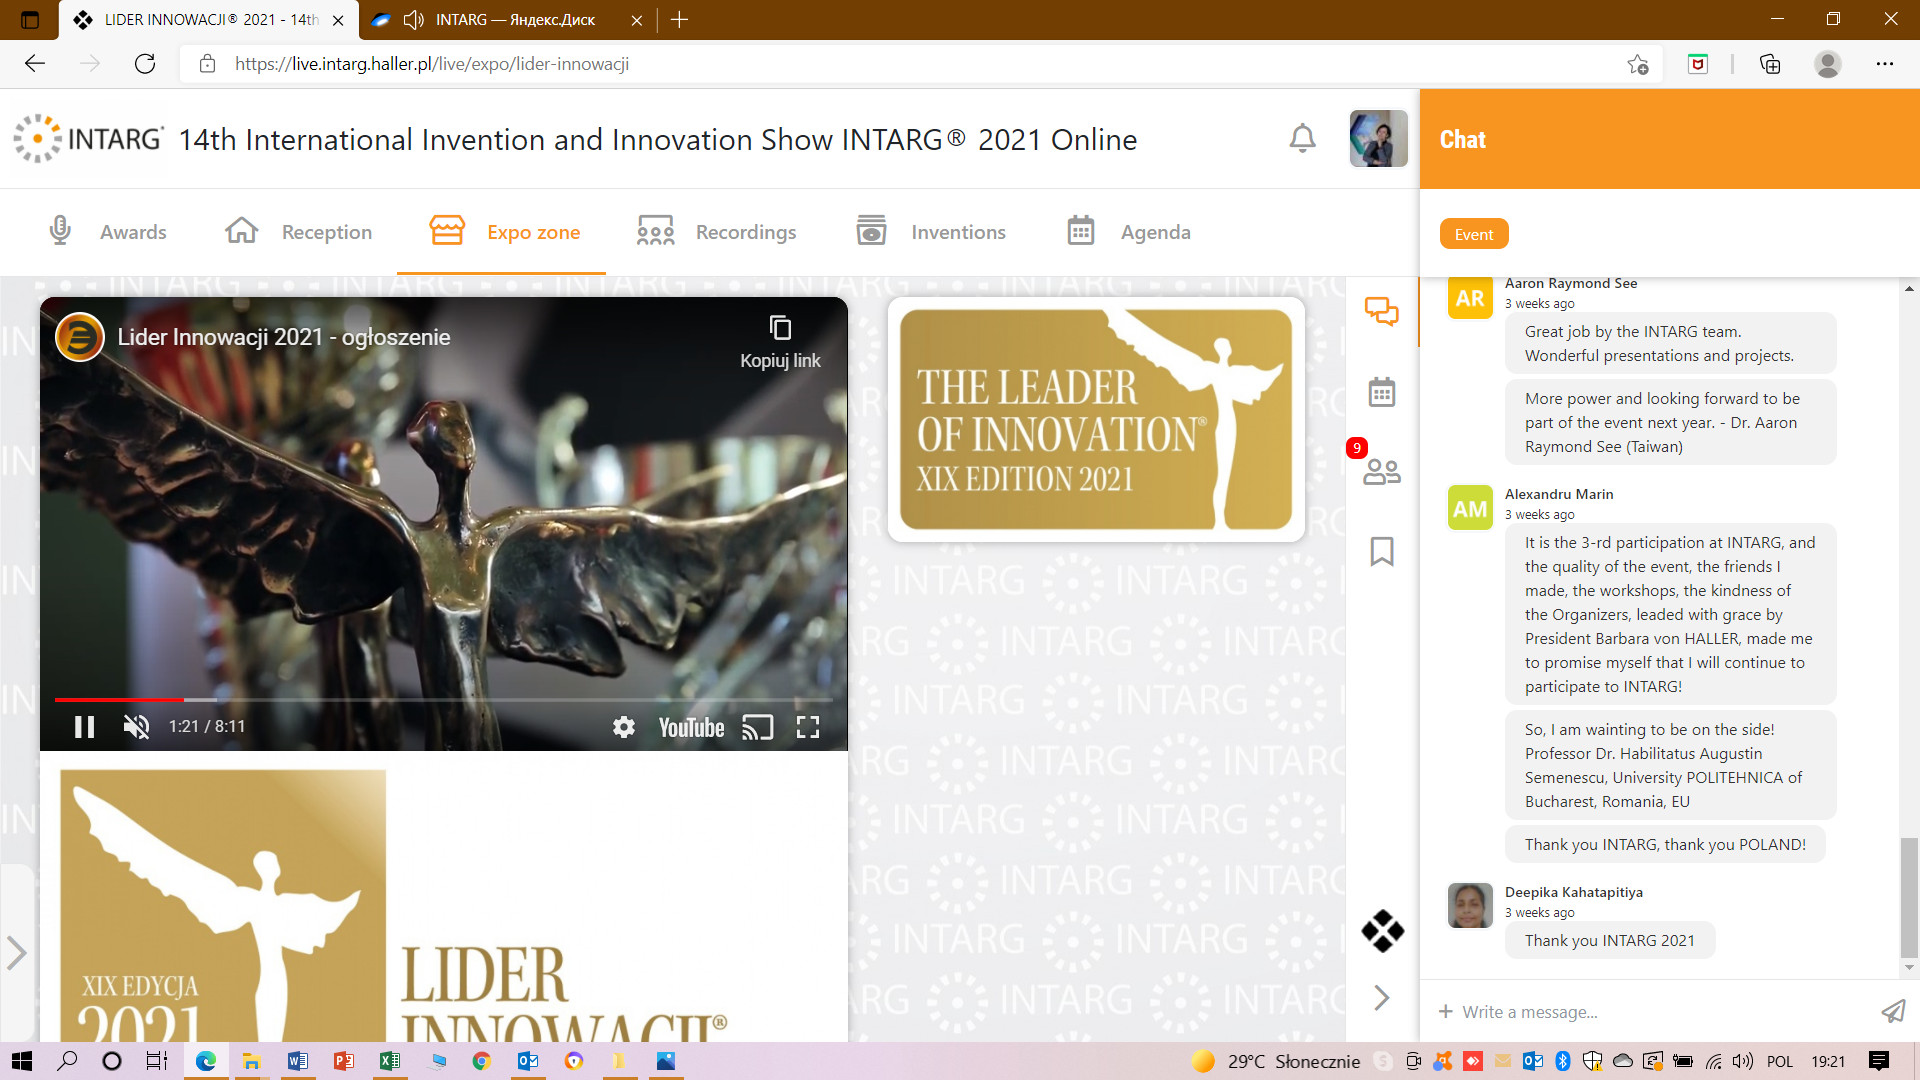This screenshot has width=1920, height=1080.
Task: Watch the video on YouTube
Action: (691, 727)
